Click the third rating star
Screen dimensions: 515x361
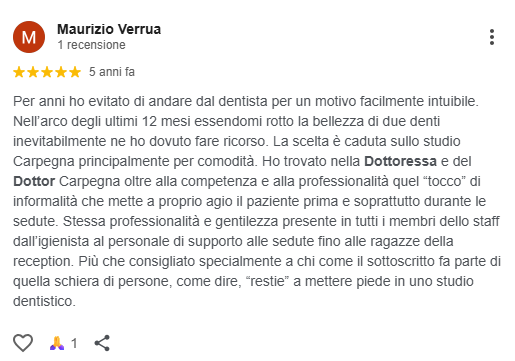(47, 72)
